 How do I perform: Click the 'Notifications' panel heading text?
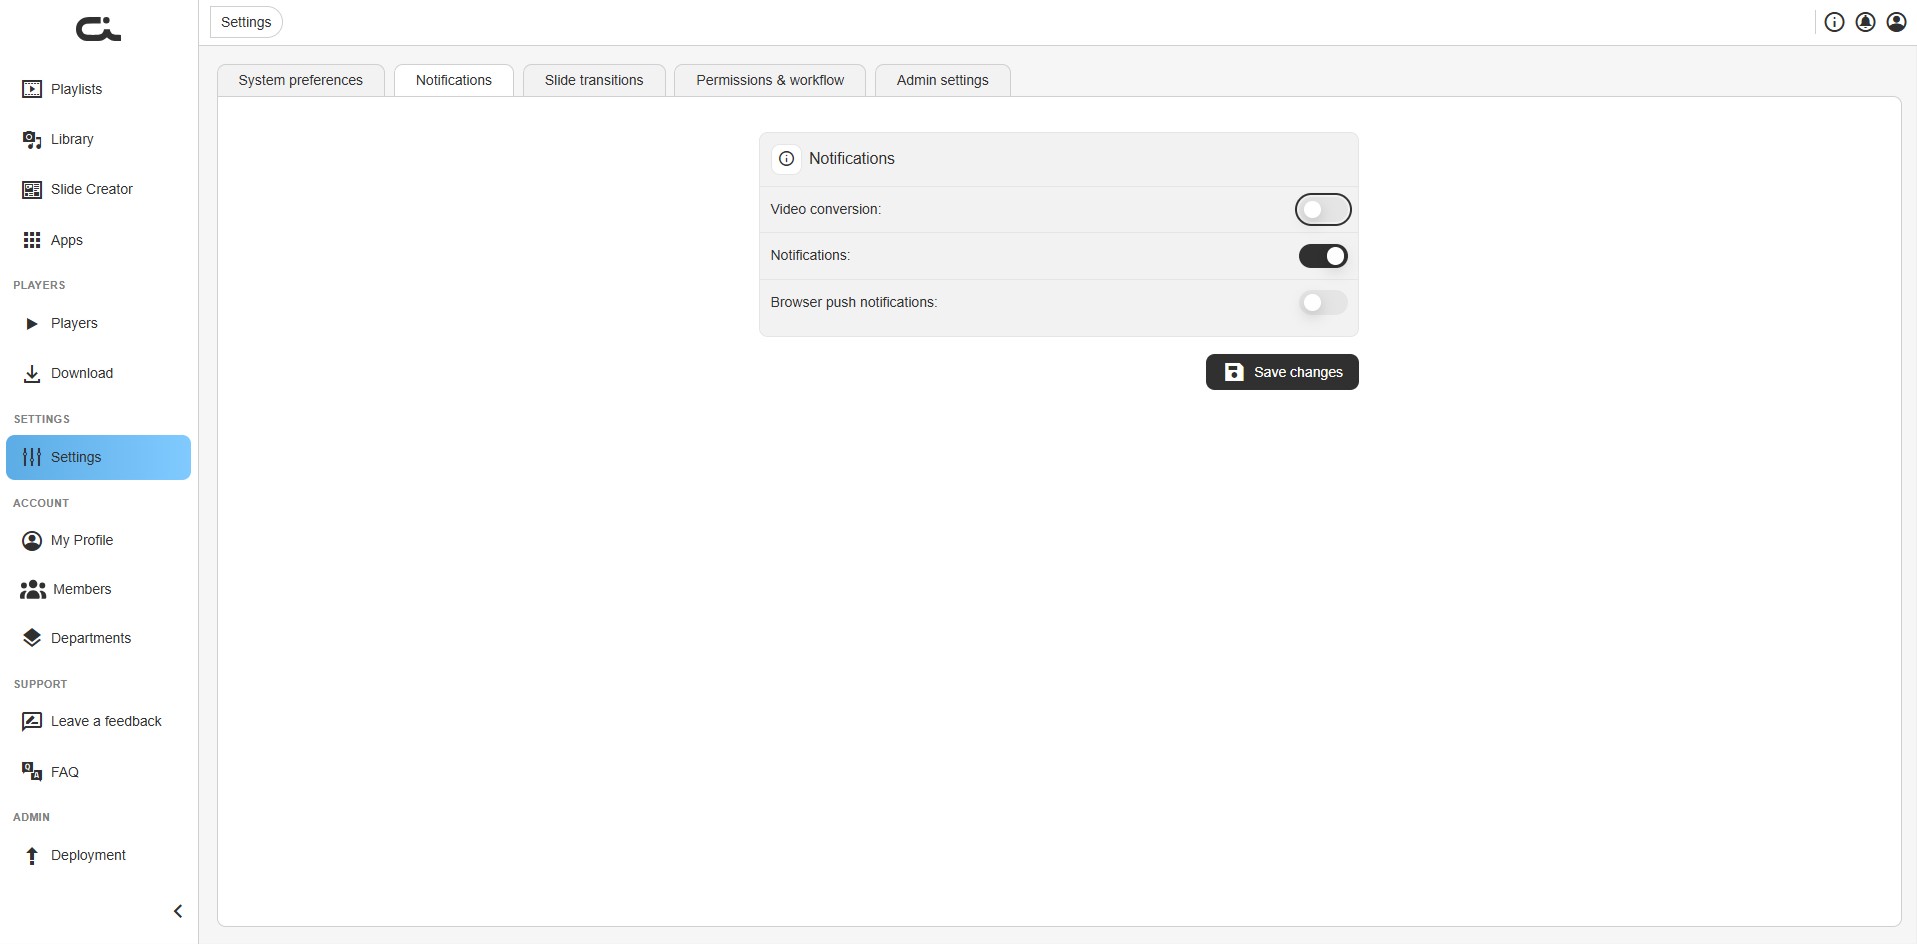(852, 158)
